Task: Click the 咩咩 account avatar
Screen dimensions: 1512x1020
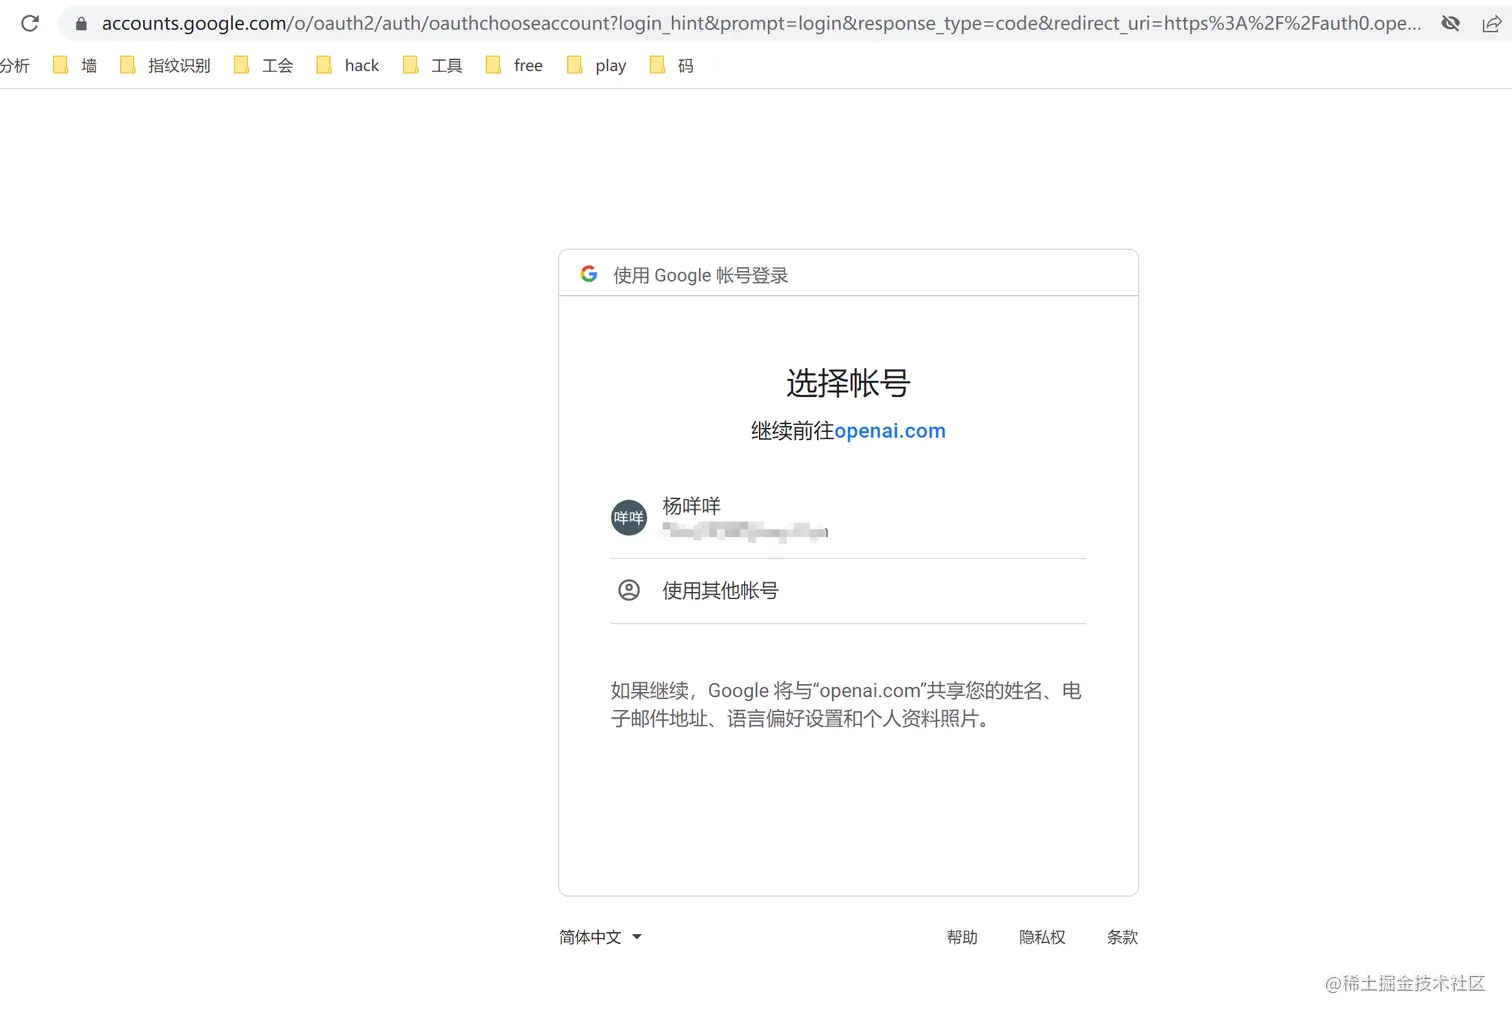Action: pos(629,518)
